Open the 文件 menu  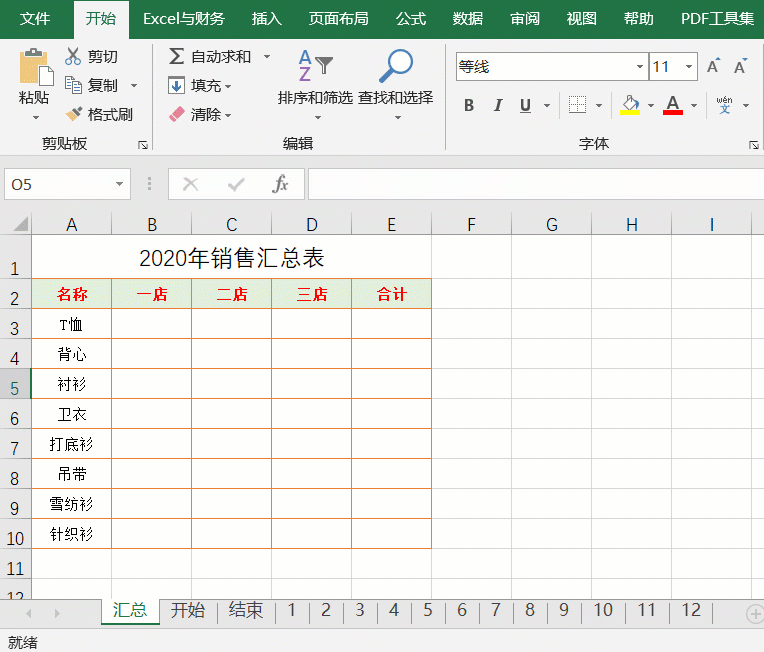point(35,19)
